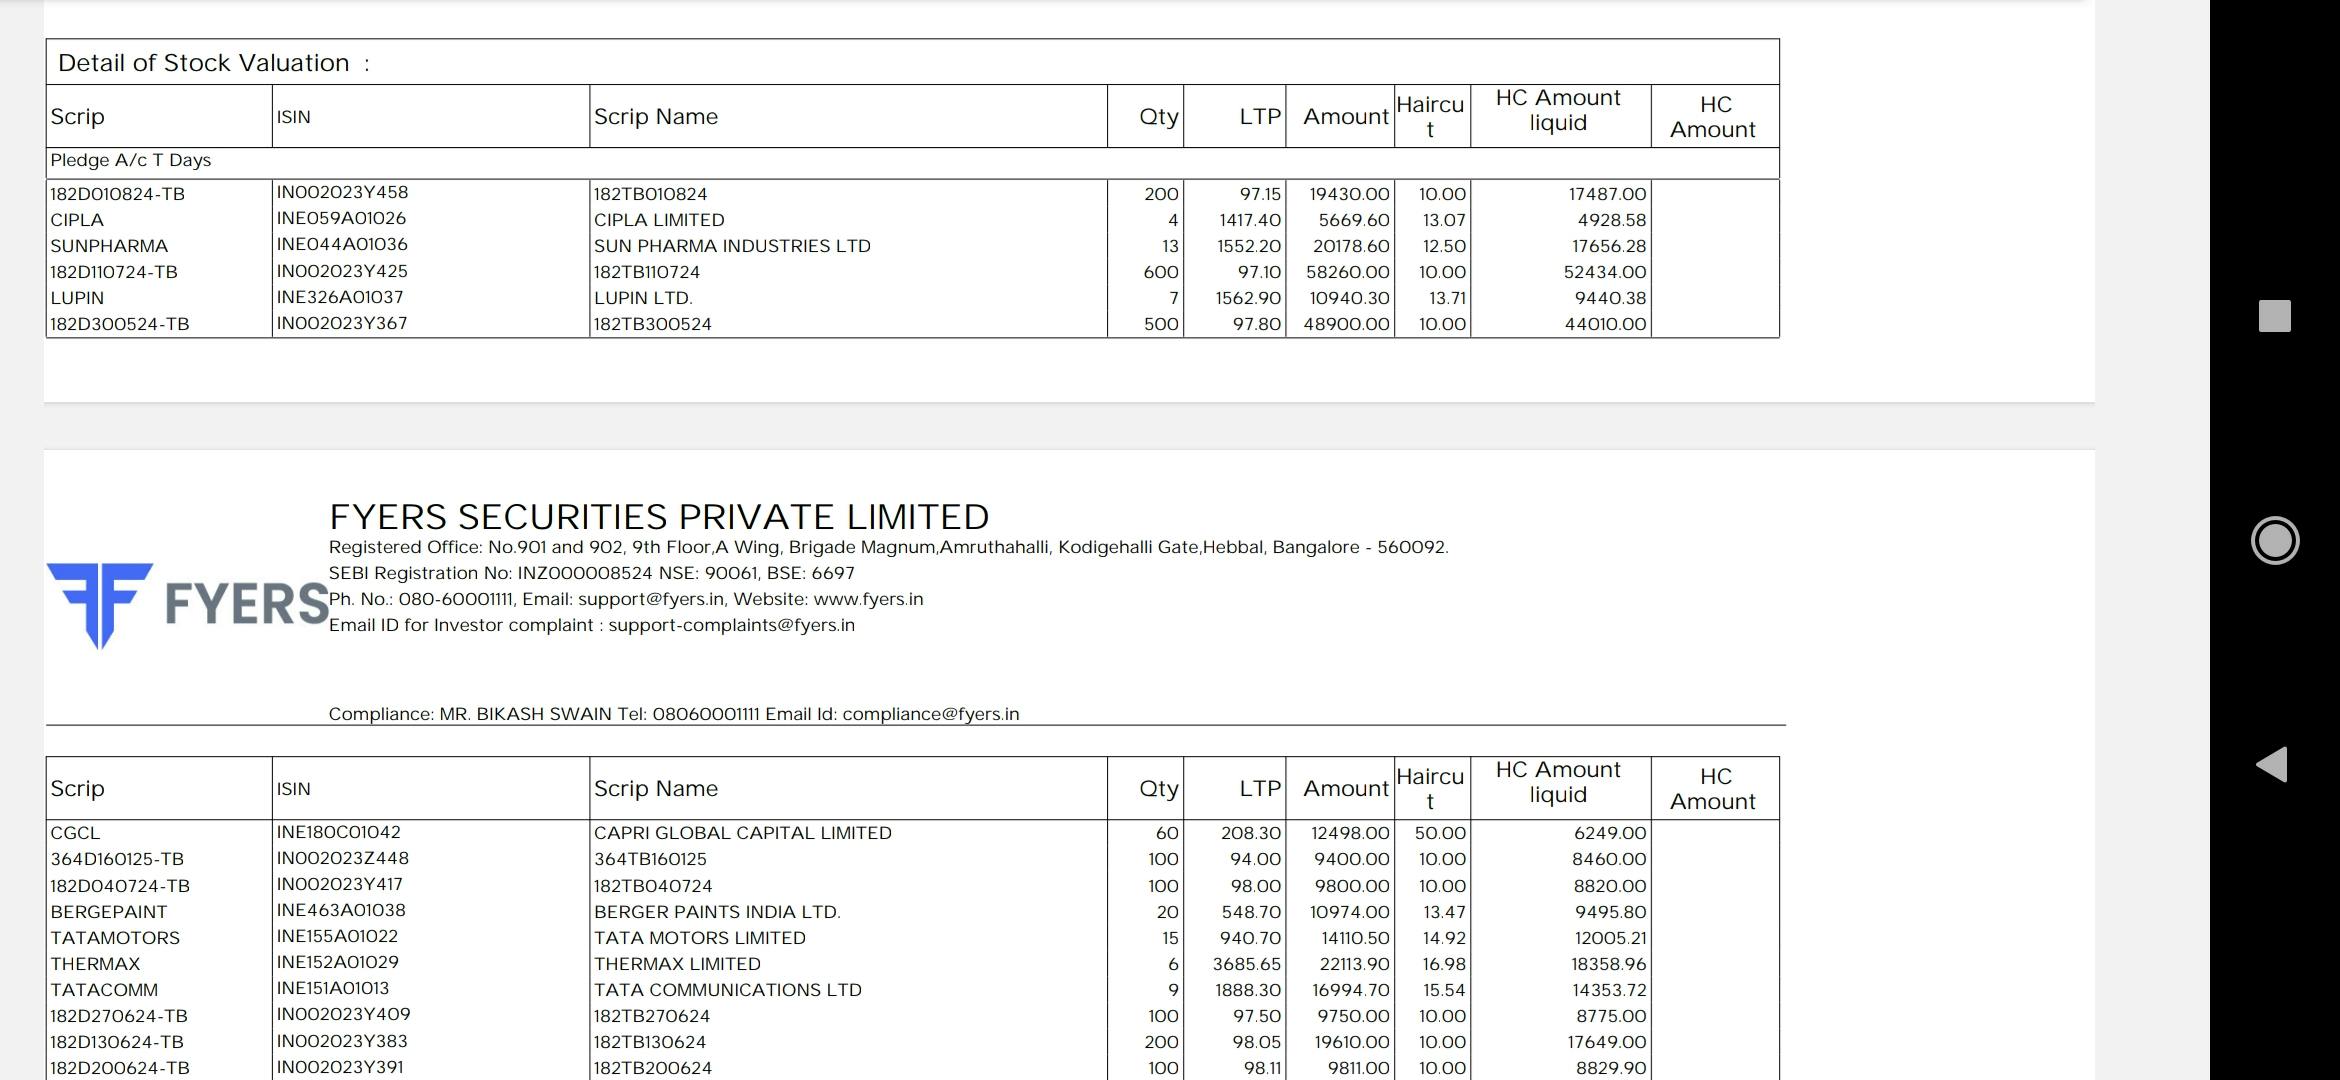The image size is (2340, 1080).
Task: Click TATA MOTORS LIMITED scrip name
Action: click(699, 938)
